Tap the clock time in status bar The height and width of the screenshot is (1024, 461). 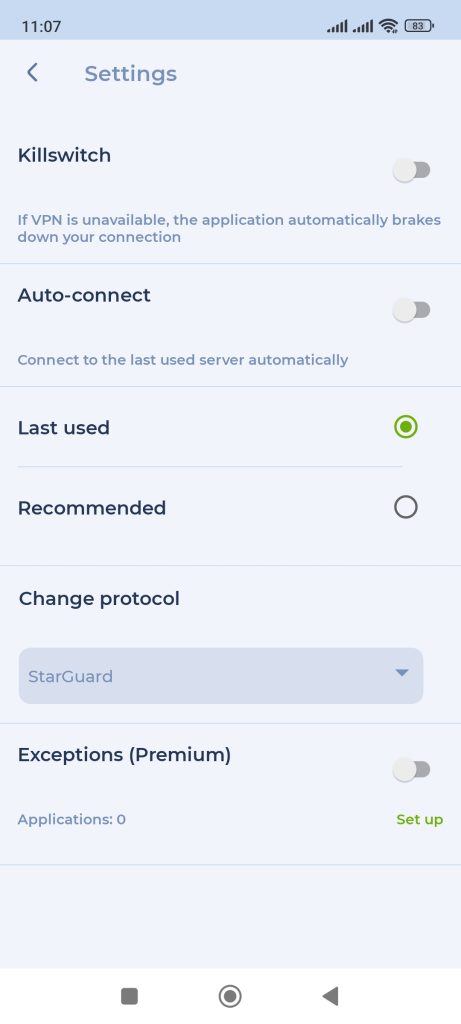(x=41, y=27)
